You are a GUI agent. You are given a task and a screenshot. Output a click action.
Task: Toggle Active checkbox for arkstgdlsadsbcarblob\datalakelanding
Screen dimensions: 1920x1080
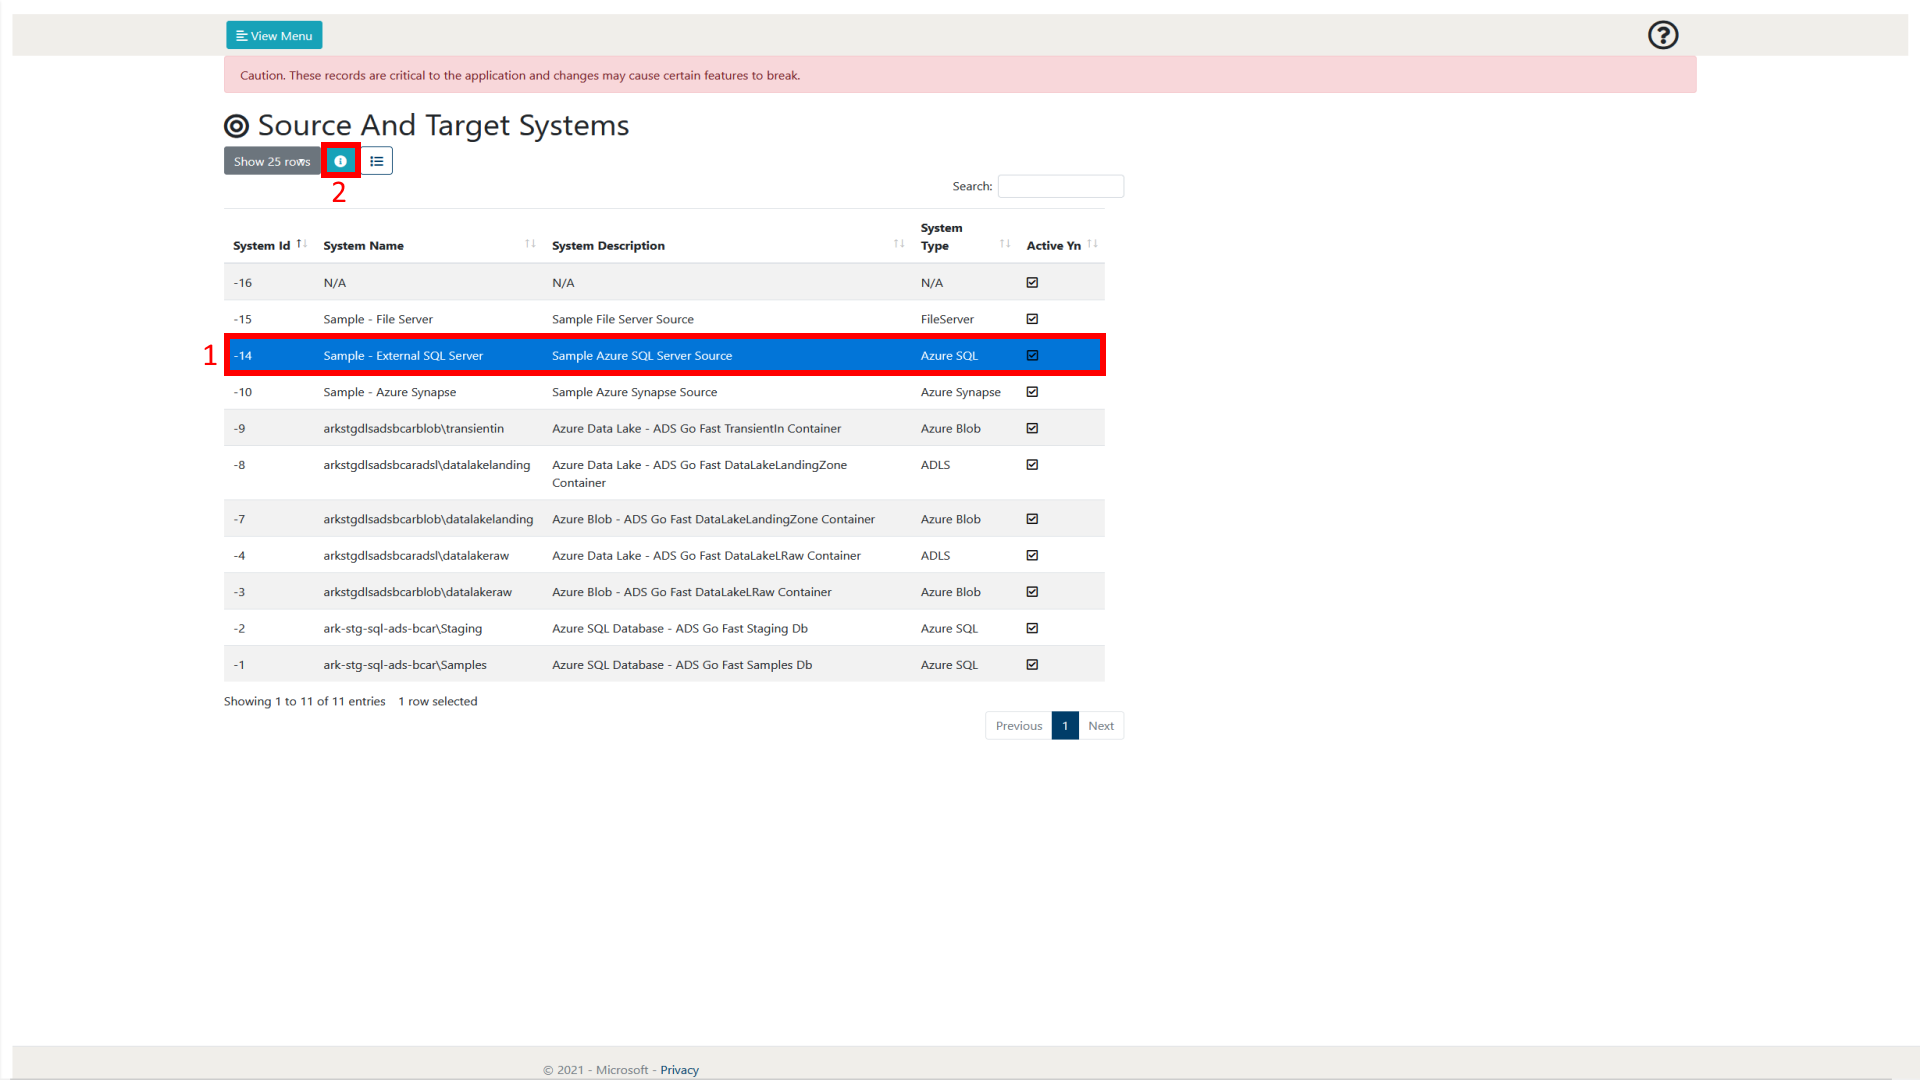[x=1032, y=519]
